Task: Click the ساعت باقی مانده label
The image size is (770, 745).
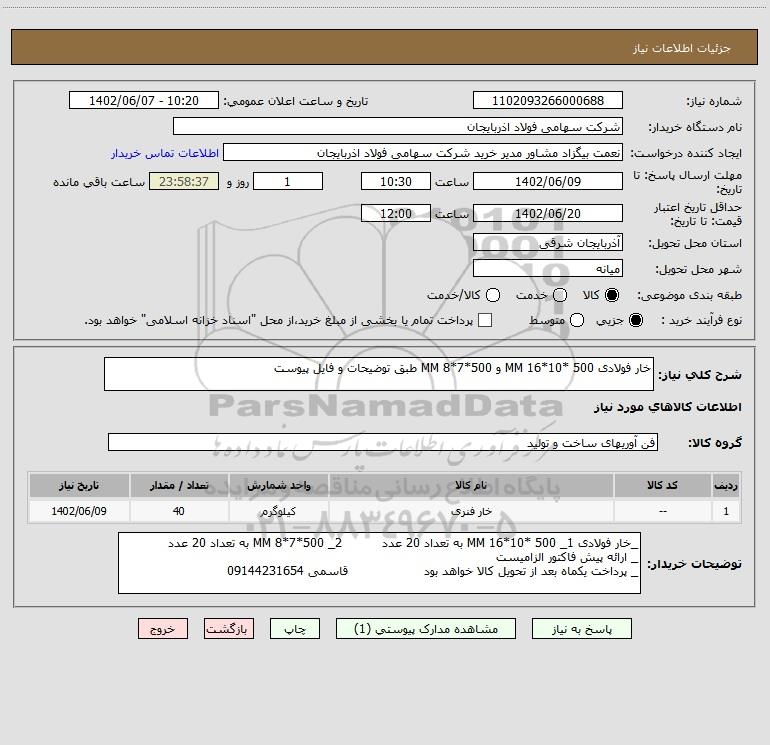Action: (x=99, y=182)
